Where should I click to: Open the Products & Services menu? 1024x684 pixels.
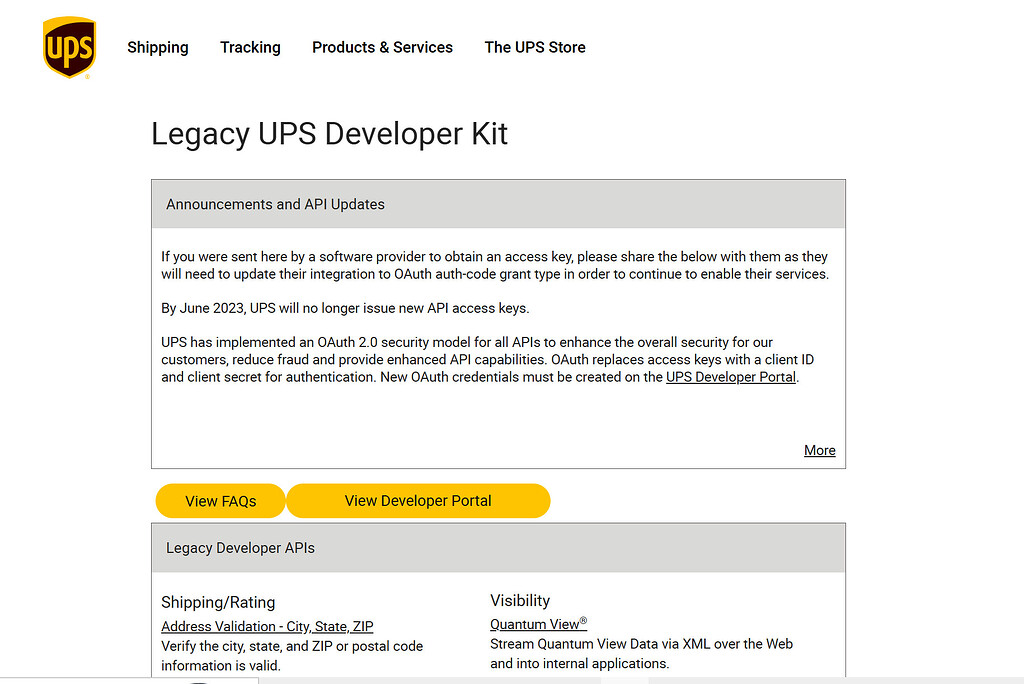click(x=382, y=47)
